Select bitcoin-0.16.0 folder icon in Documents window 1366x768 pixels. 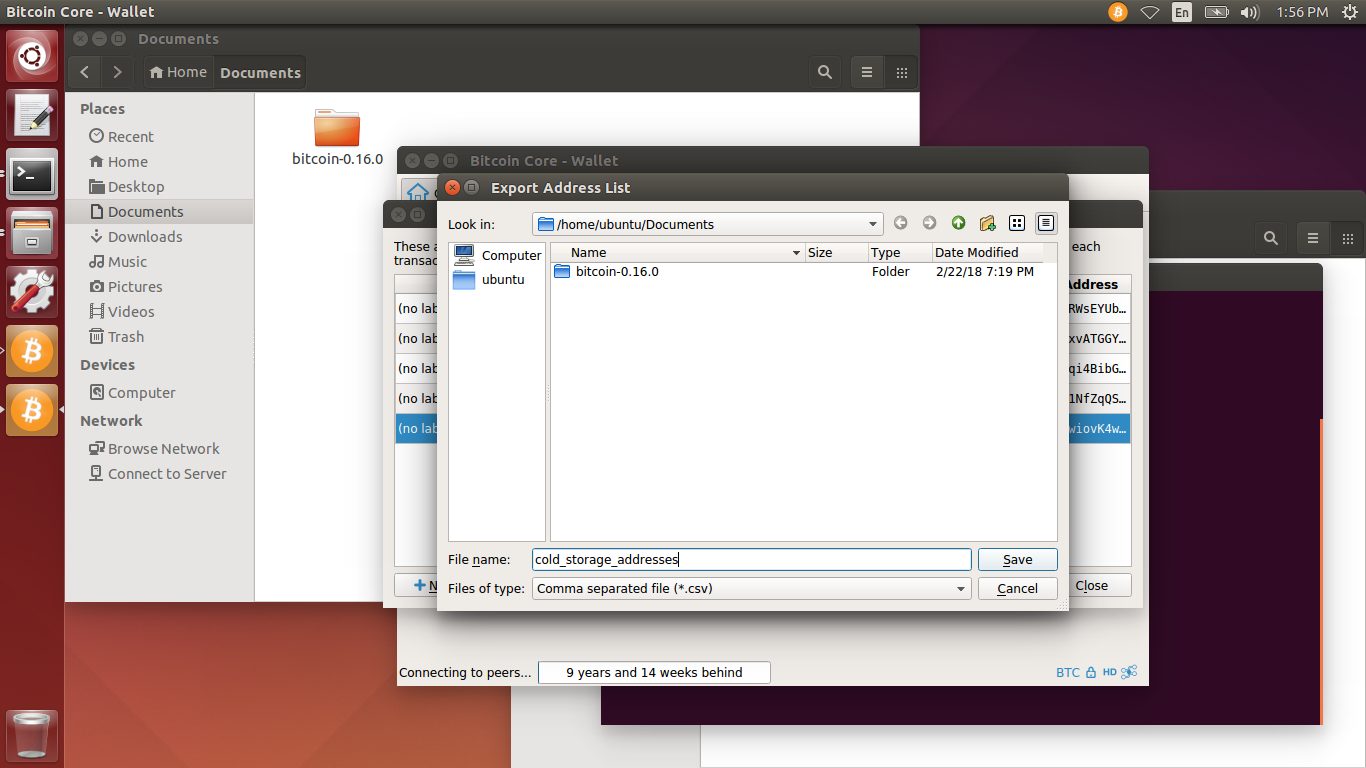click(x=337, y=128)
